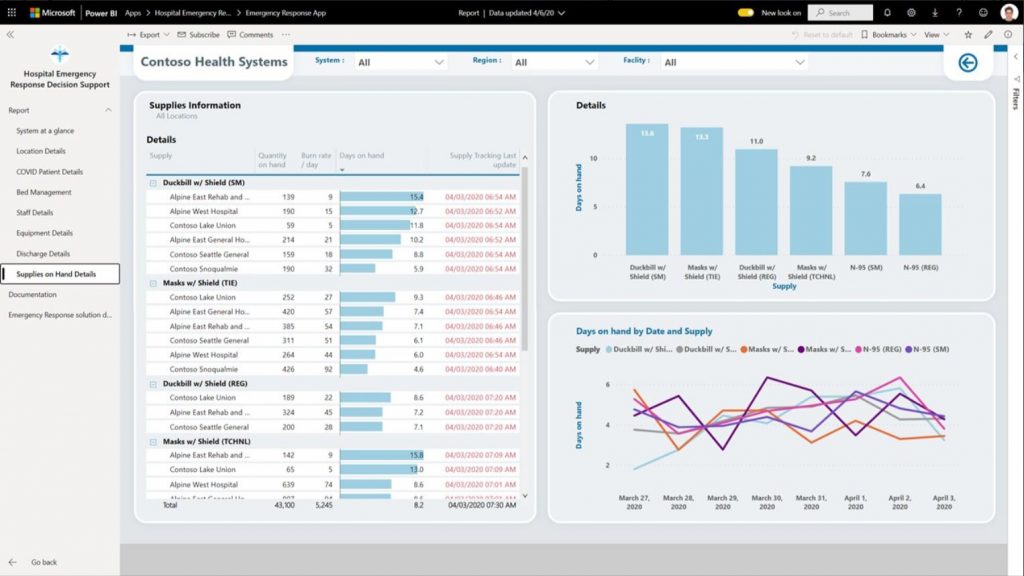Open the help question mark
1024x576 pixels.
(x=959, y=12)
